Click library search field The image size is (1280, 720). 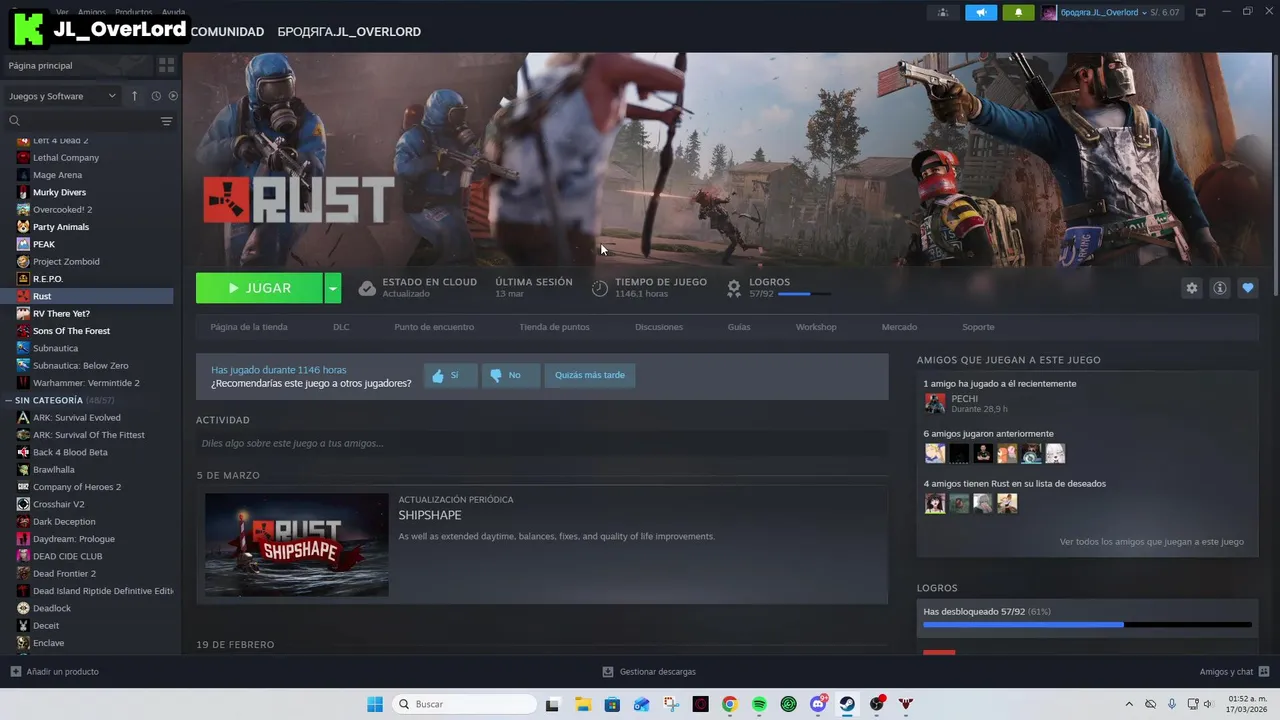click(80, 121)
